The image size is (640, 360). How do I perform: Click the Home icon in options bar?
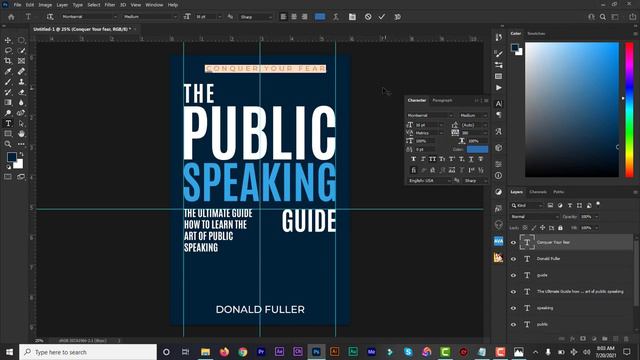point(11,17)
